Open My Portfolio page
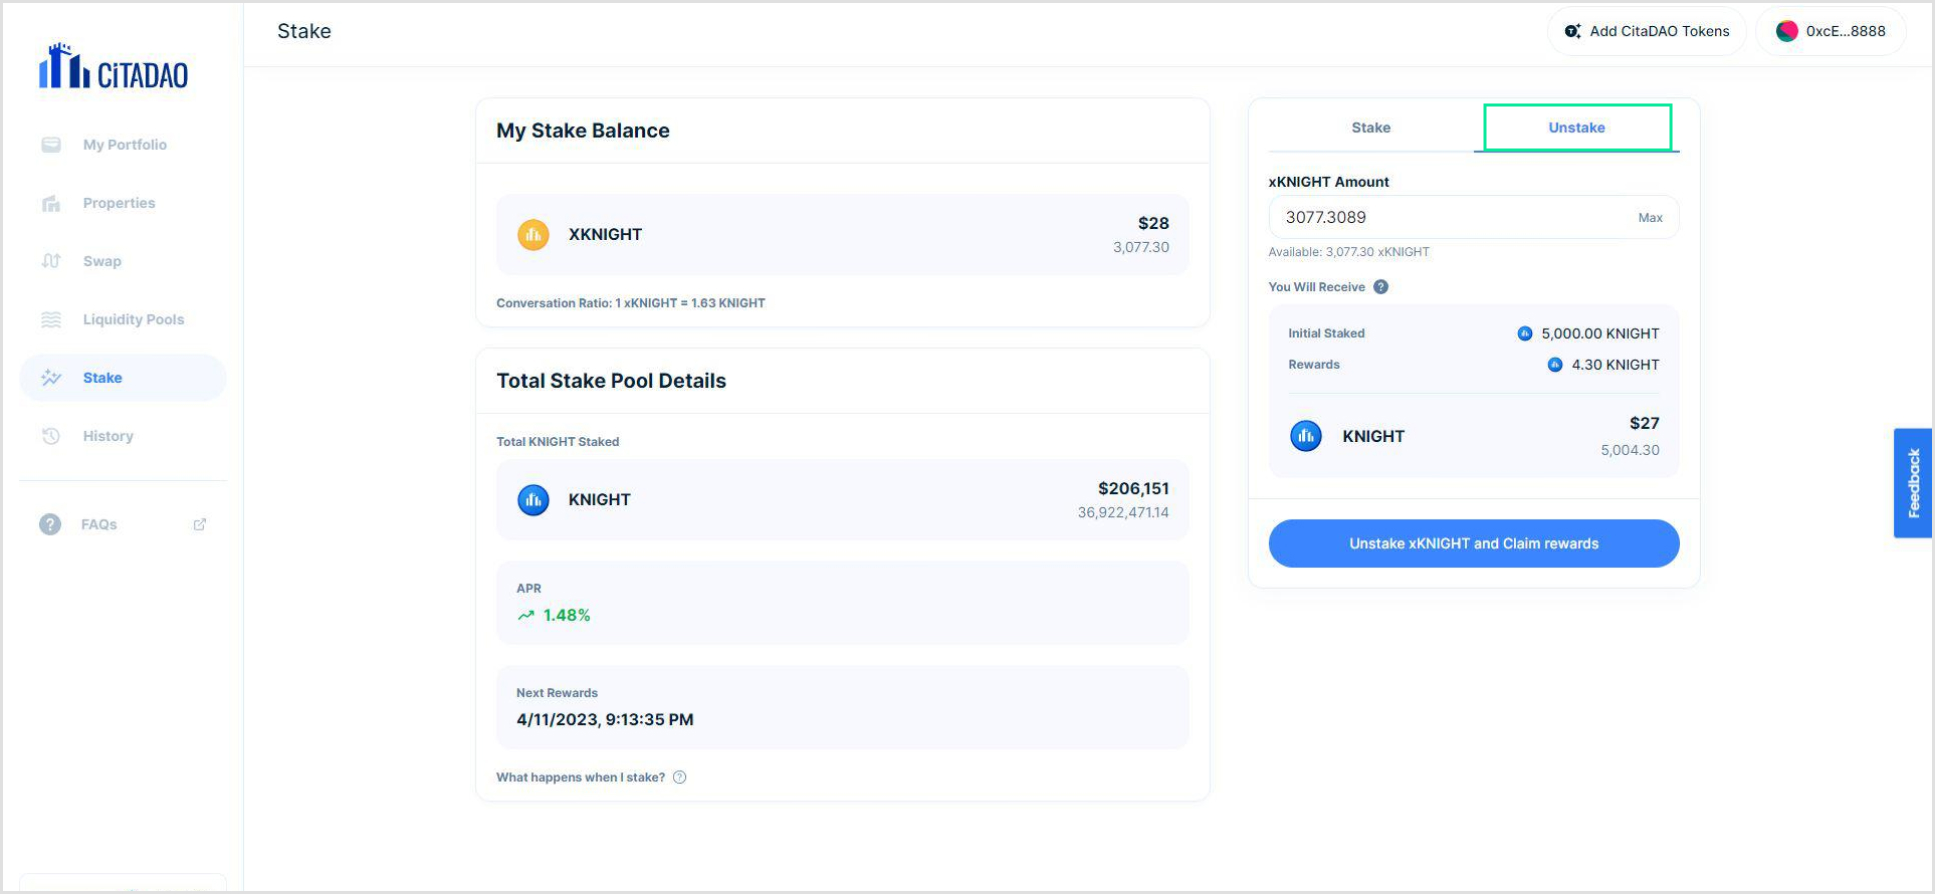This screenshot has width=1935, height=894. tap(123, 145)
